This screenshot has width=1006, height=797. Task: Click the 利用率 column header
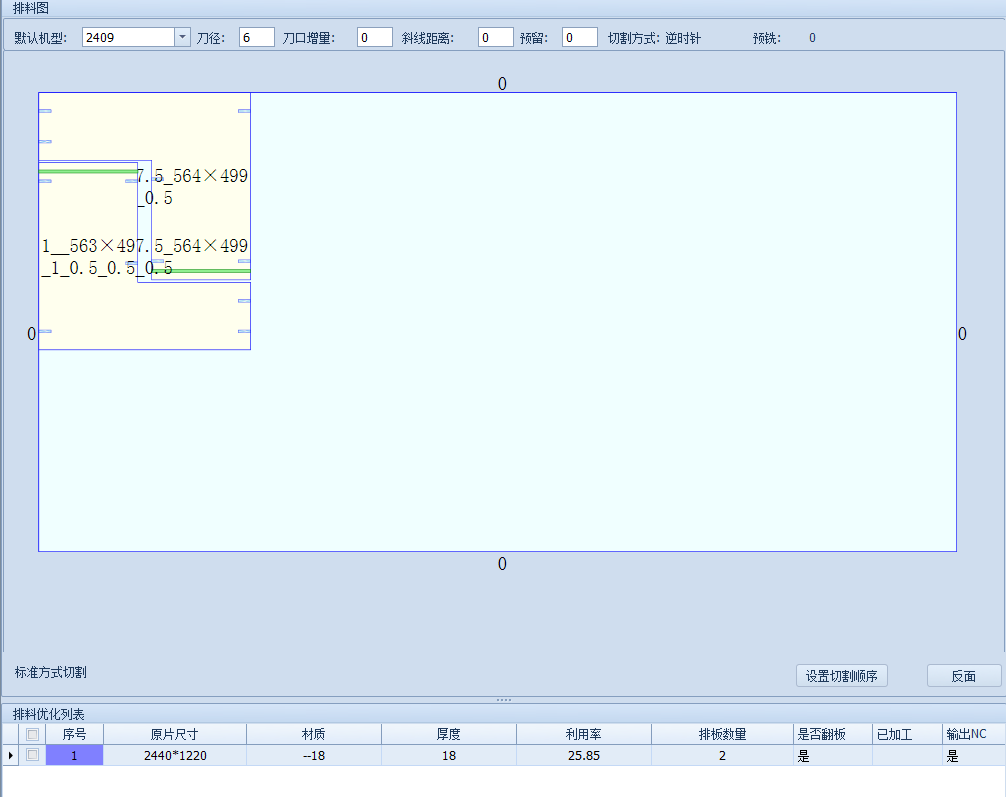pos(583,734)
